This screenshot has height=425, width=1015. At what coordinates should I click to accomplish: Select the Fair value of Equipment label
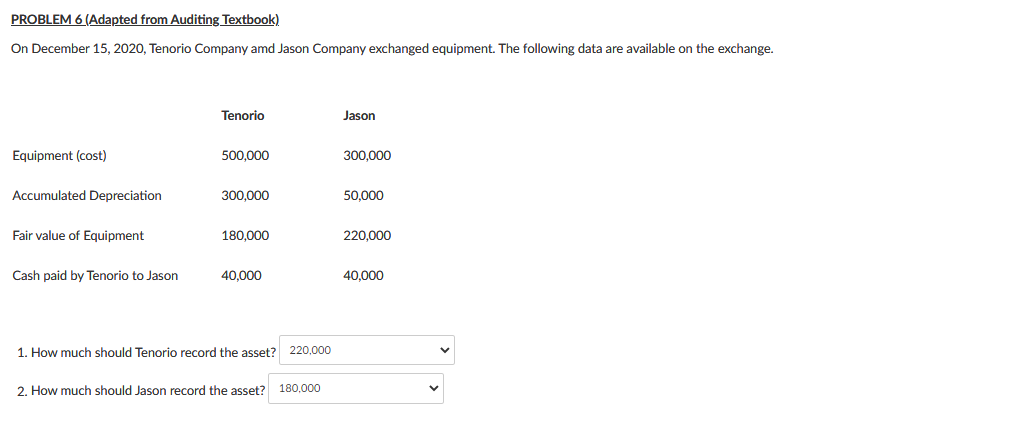(x=78, y=236)
